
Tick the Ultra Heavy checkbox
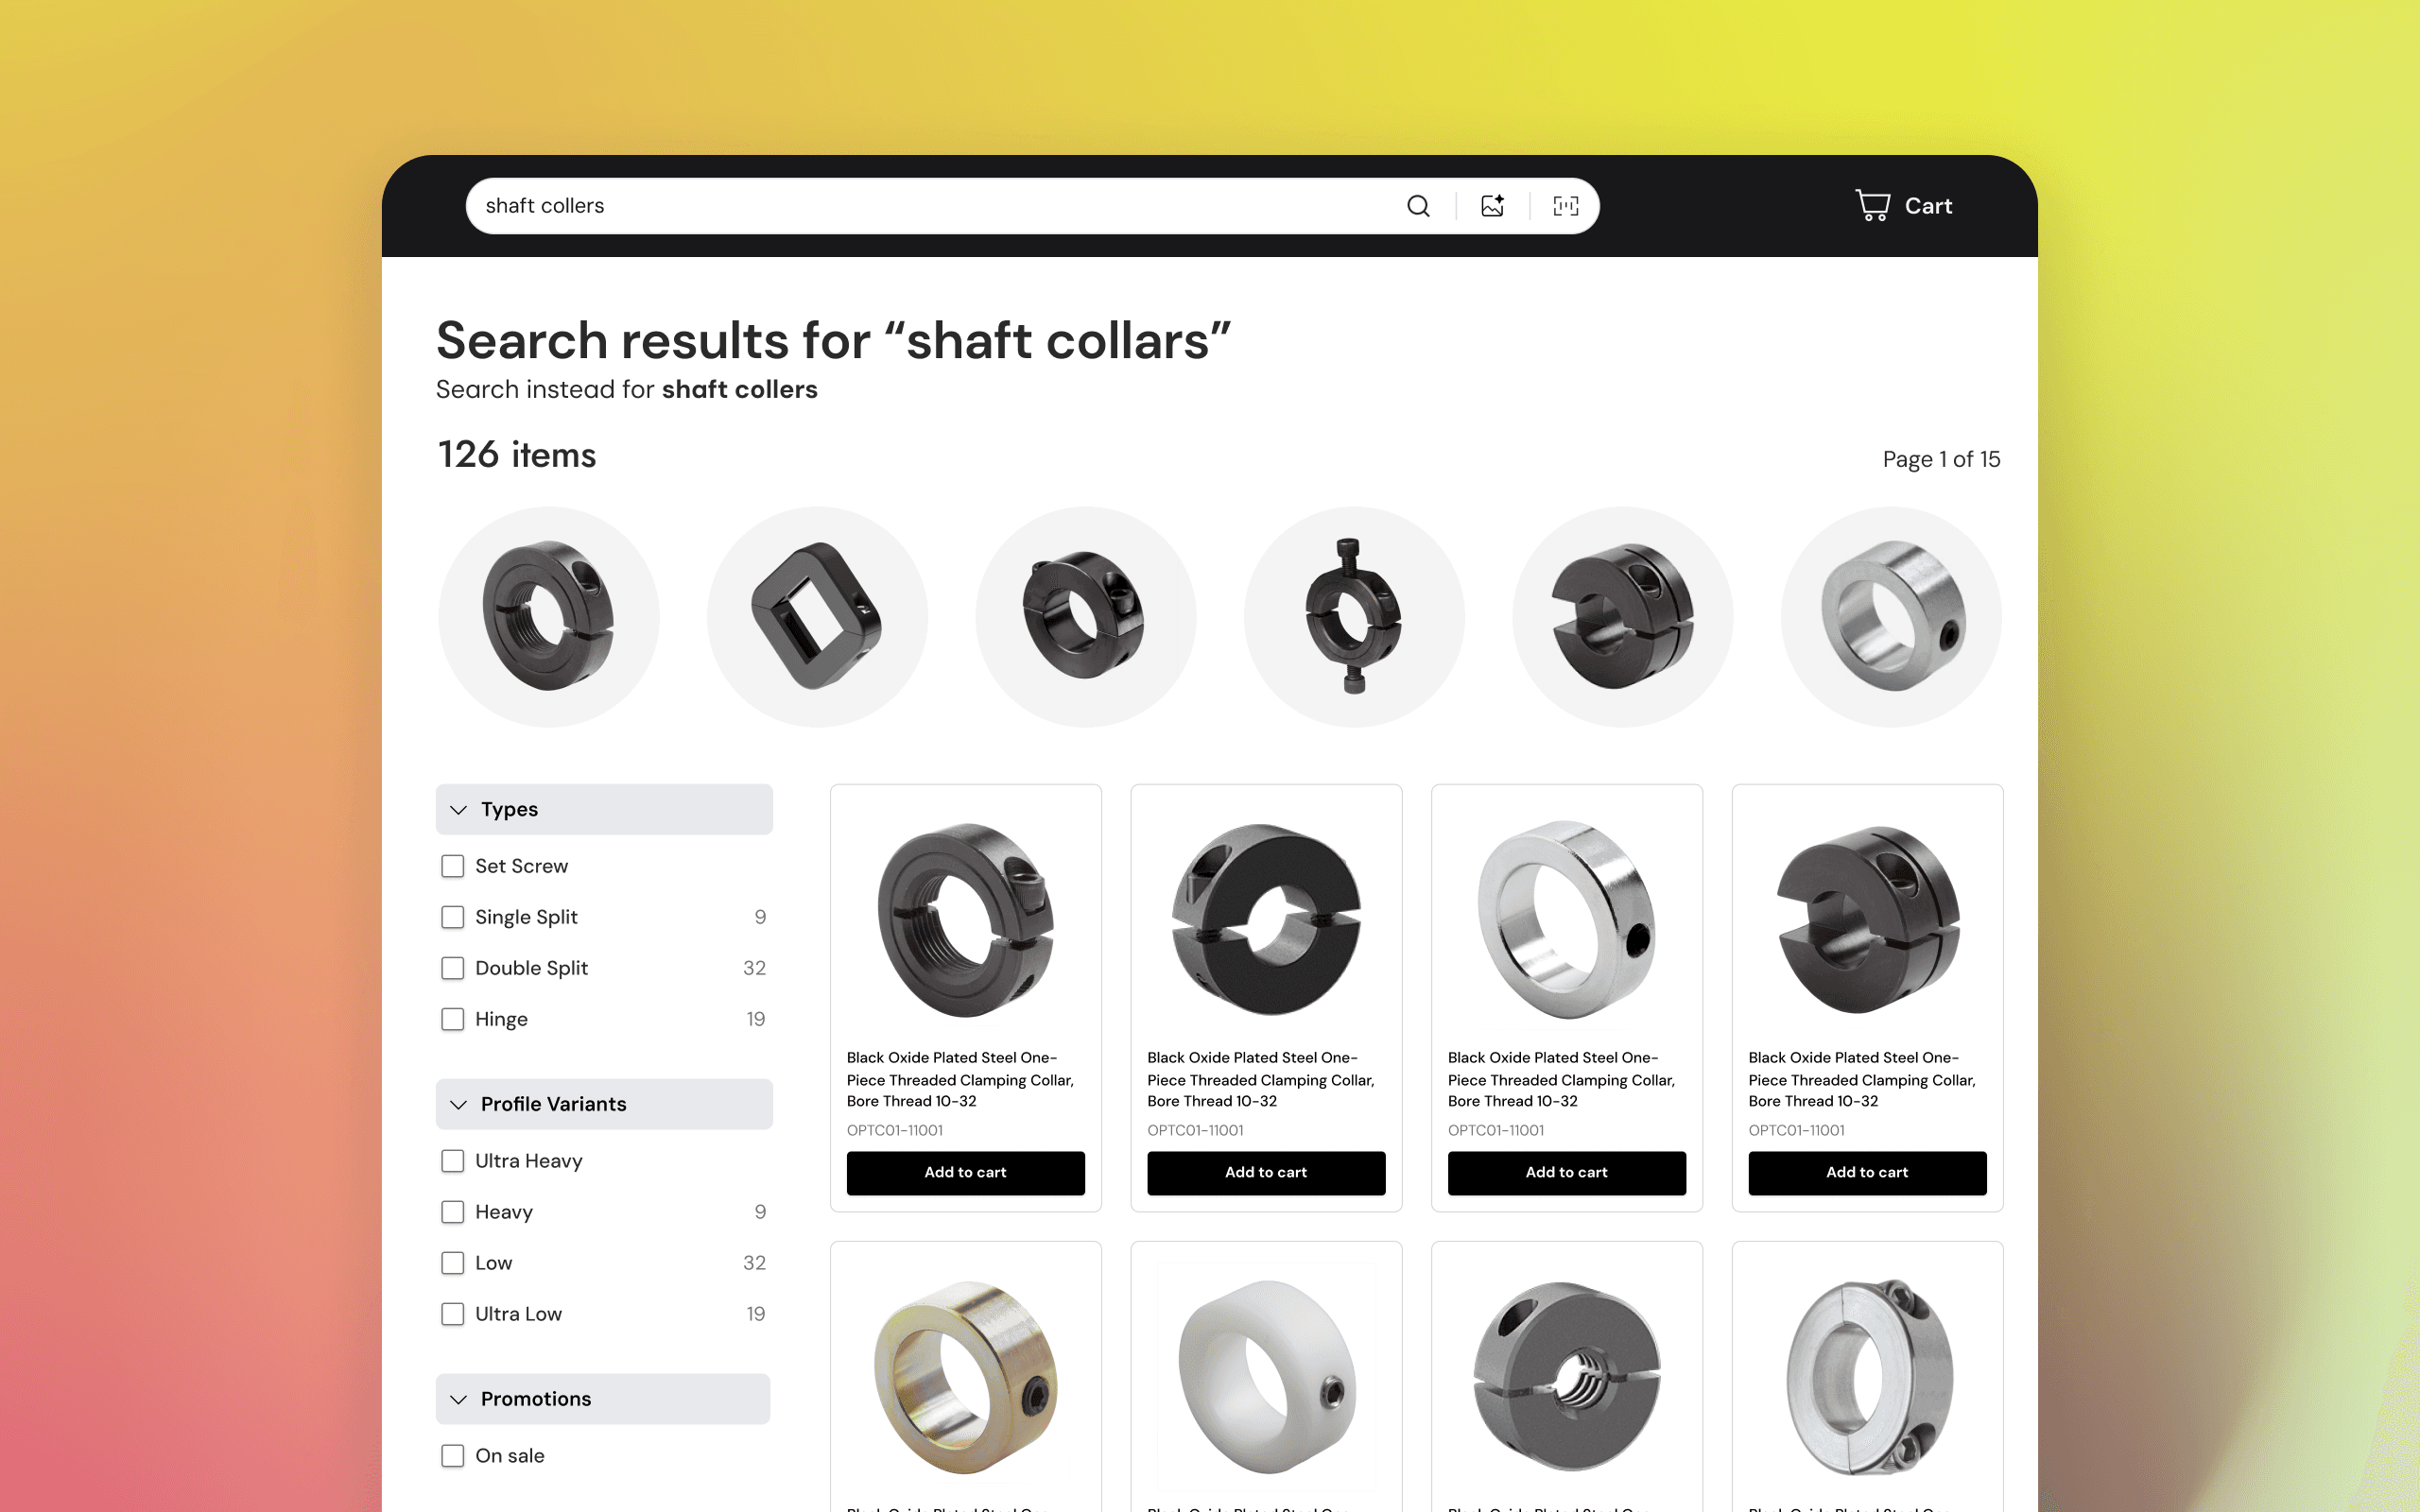click(453, 1161)
